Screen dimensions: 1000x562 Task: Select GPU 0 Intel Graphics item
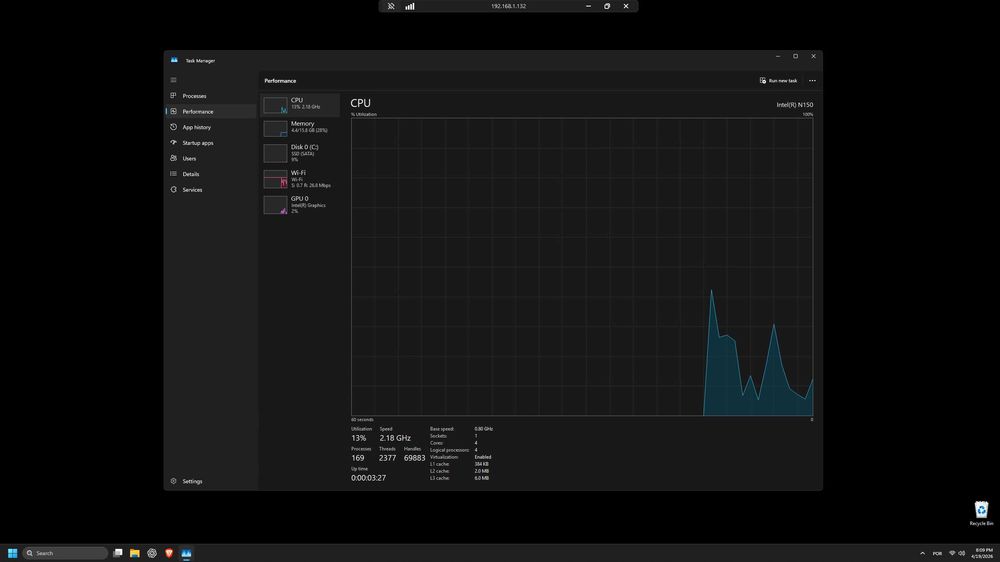pyautogui.click(x=300, y=205)
